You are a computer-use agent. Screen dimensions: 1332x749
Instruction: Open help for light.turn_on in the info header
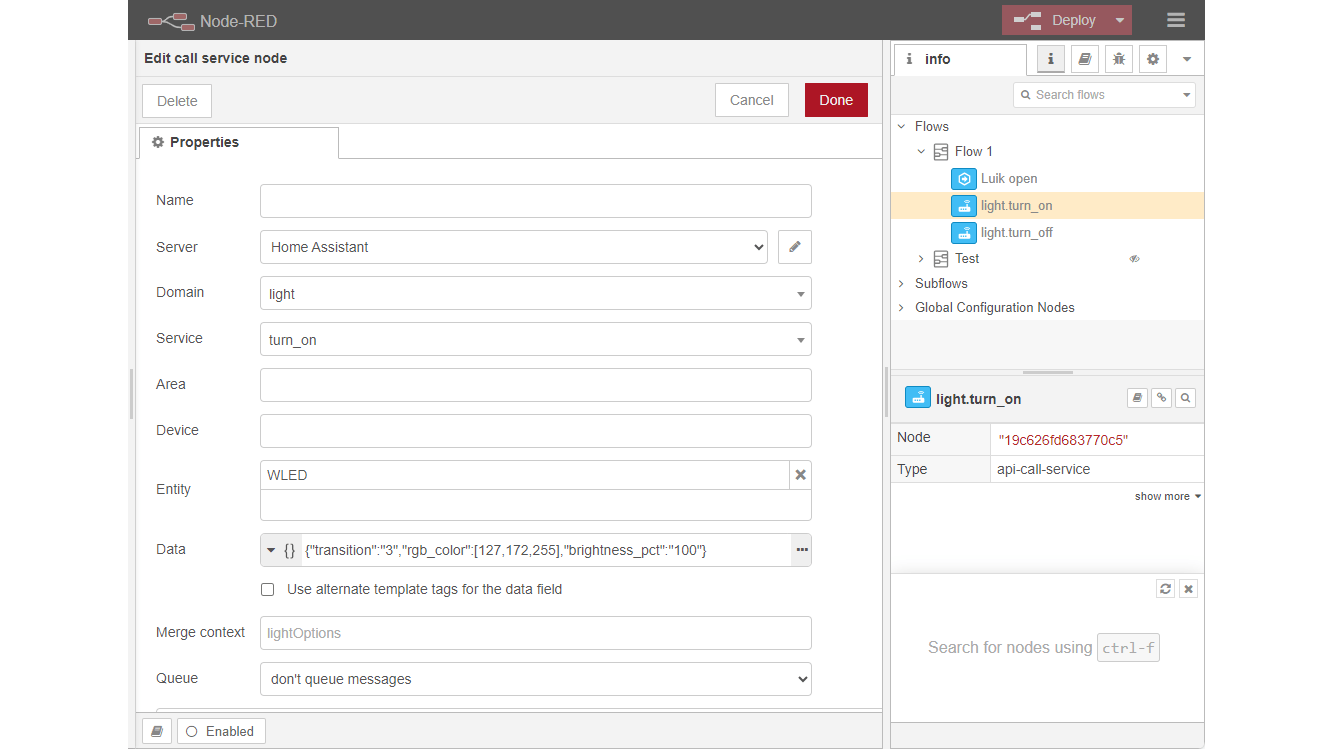(x=1137, y=398)
